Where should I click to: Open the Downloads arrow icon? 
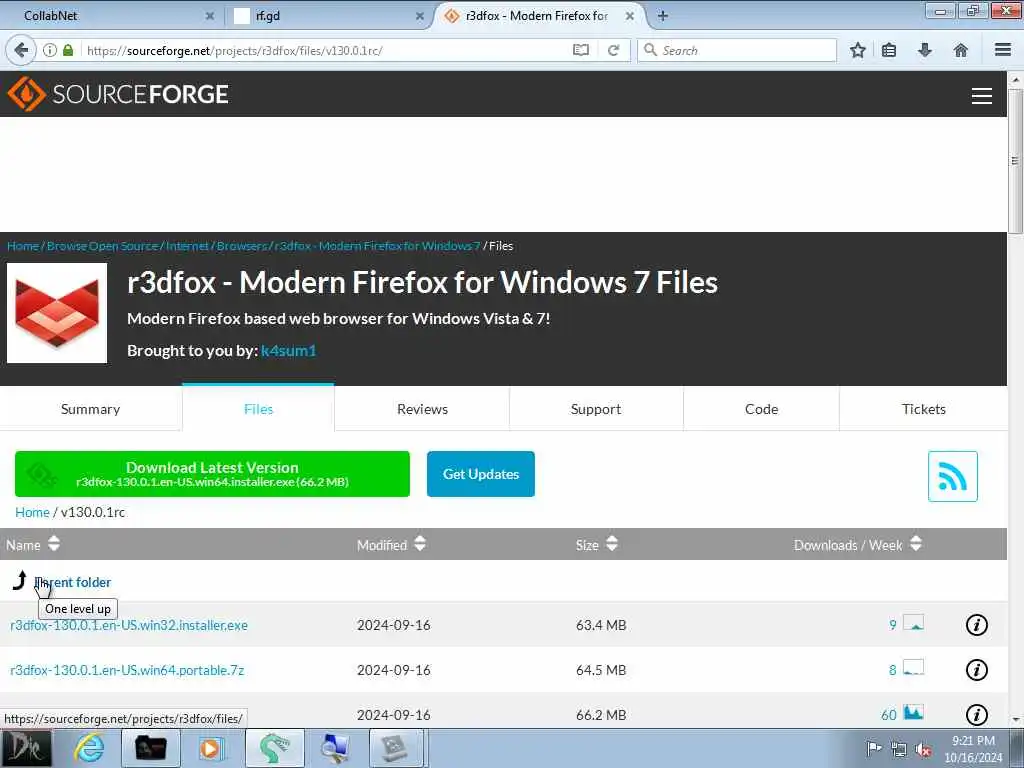(925, 50)
